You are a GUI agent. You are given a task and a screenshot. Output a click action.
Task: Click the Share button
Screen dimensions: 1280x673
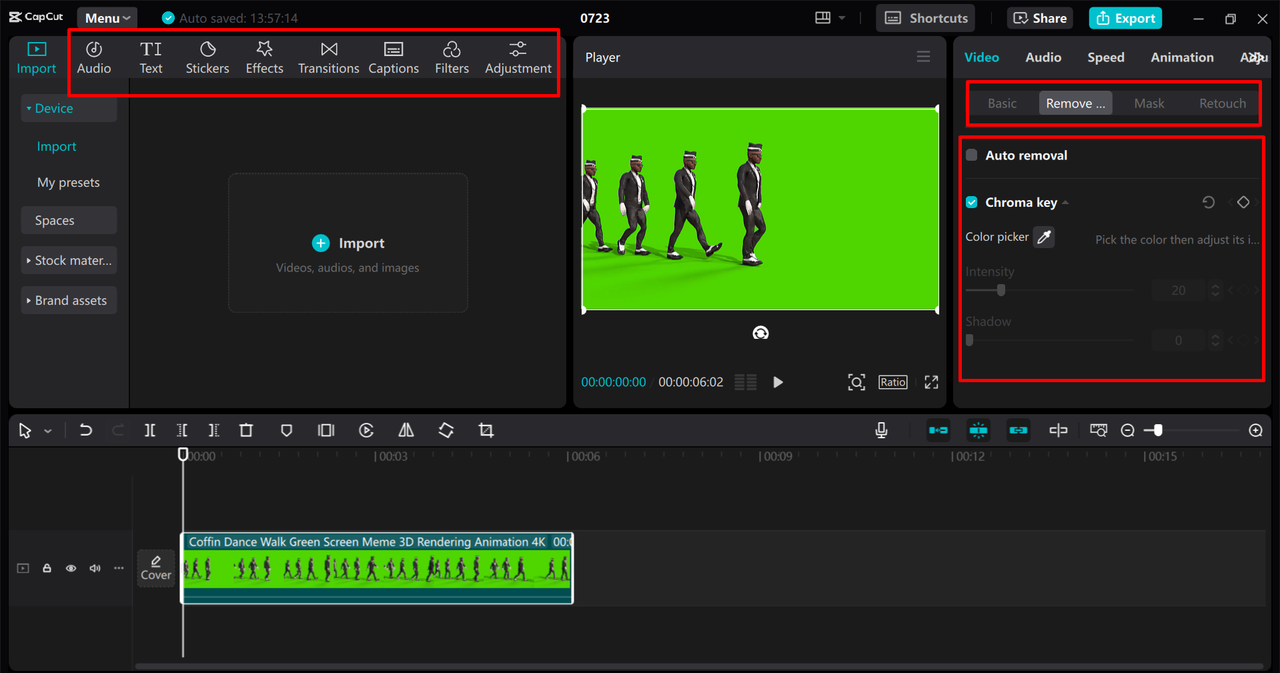(1041, 18)
